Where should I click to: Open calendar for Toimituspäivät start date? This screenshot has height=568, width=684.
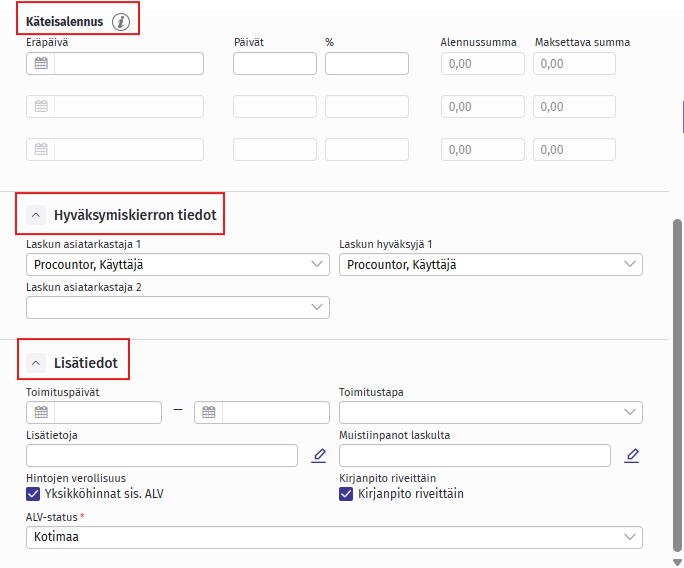click(41, 412)
